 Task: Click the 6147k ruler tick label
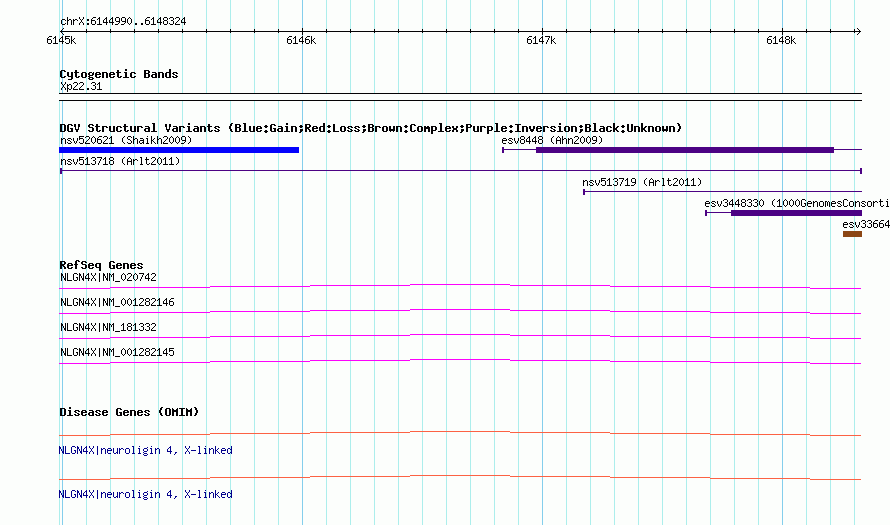click(x=541, y=40)
